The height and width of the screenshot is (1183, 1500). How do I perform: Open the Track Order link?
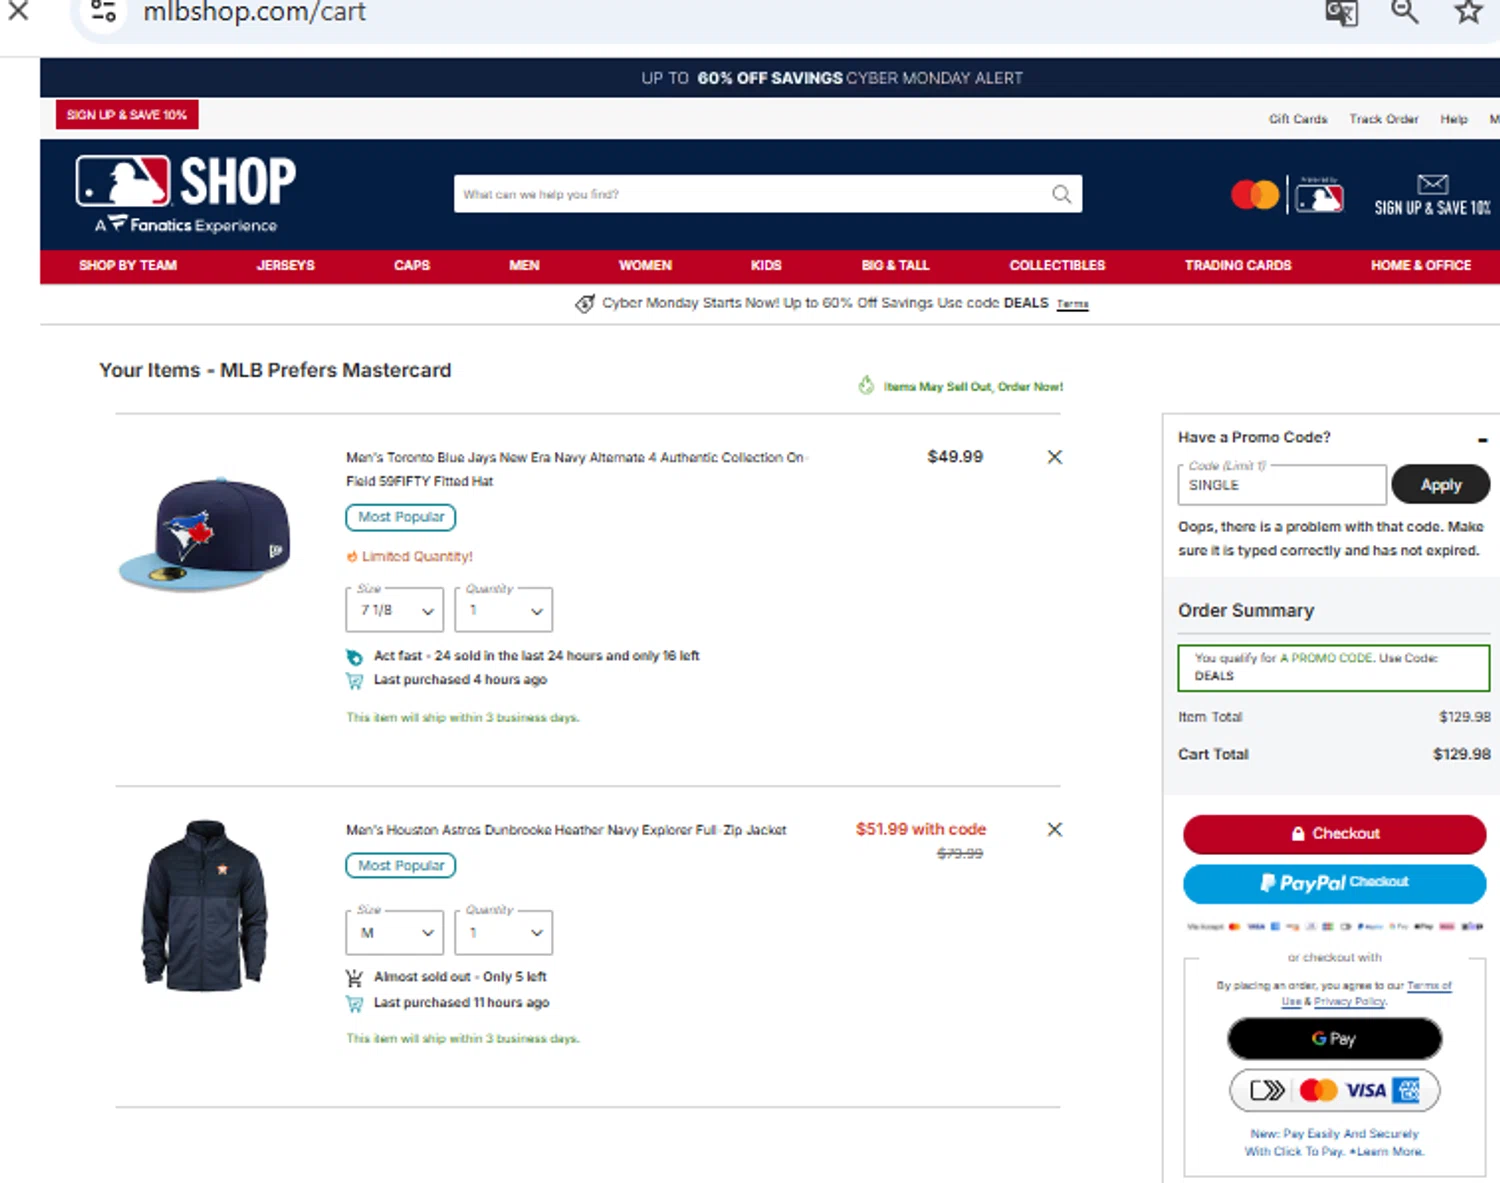[1383, 119]
